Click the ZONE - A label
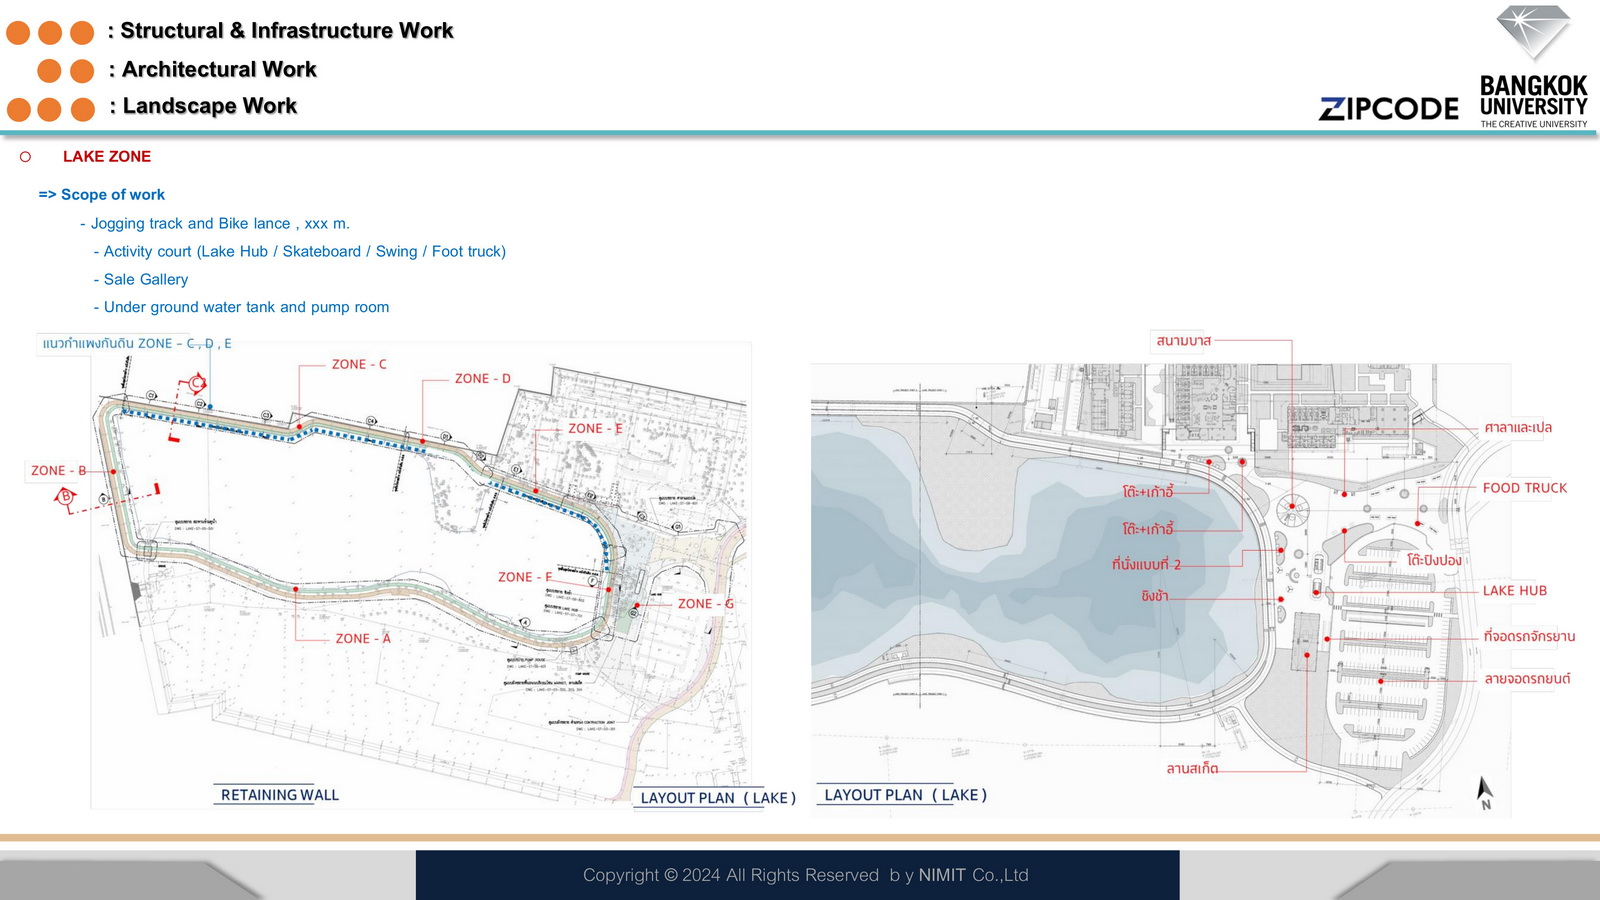 coord(363,639)
